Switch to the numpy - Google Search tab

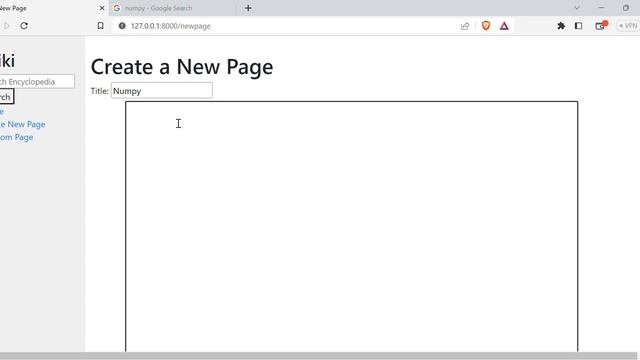172,8
